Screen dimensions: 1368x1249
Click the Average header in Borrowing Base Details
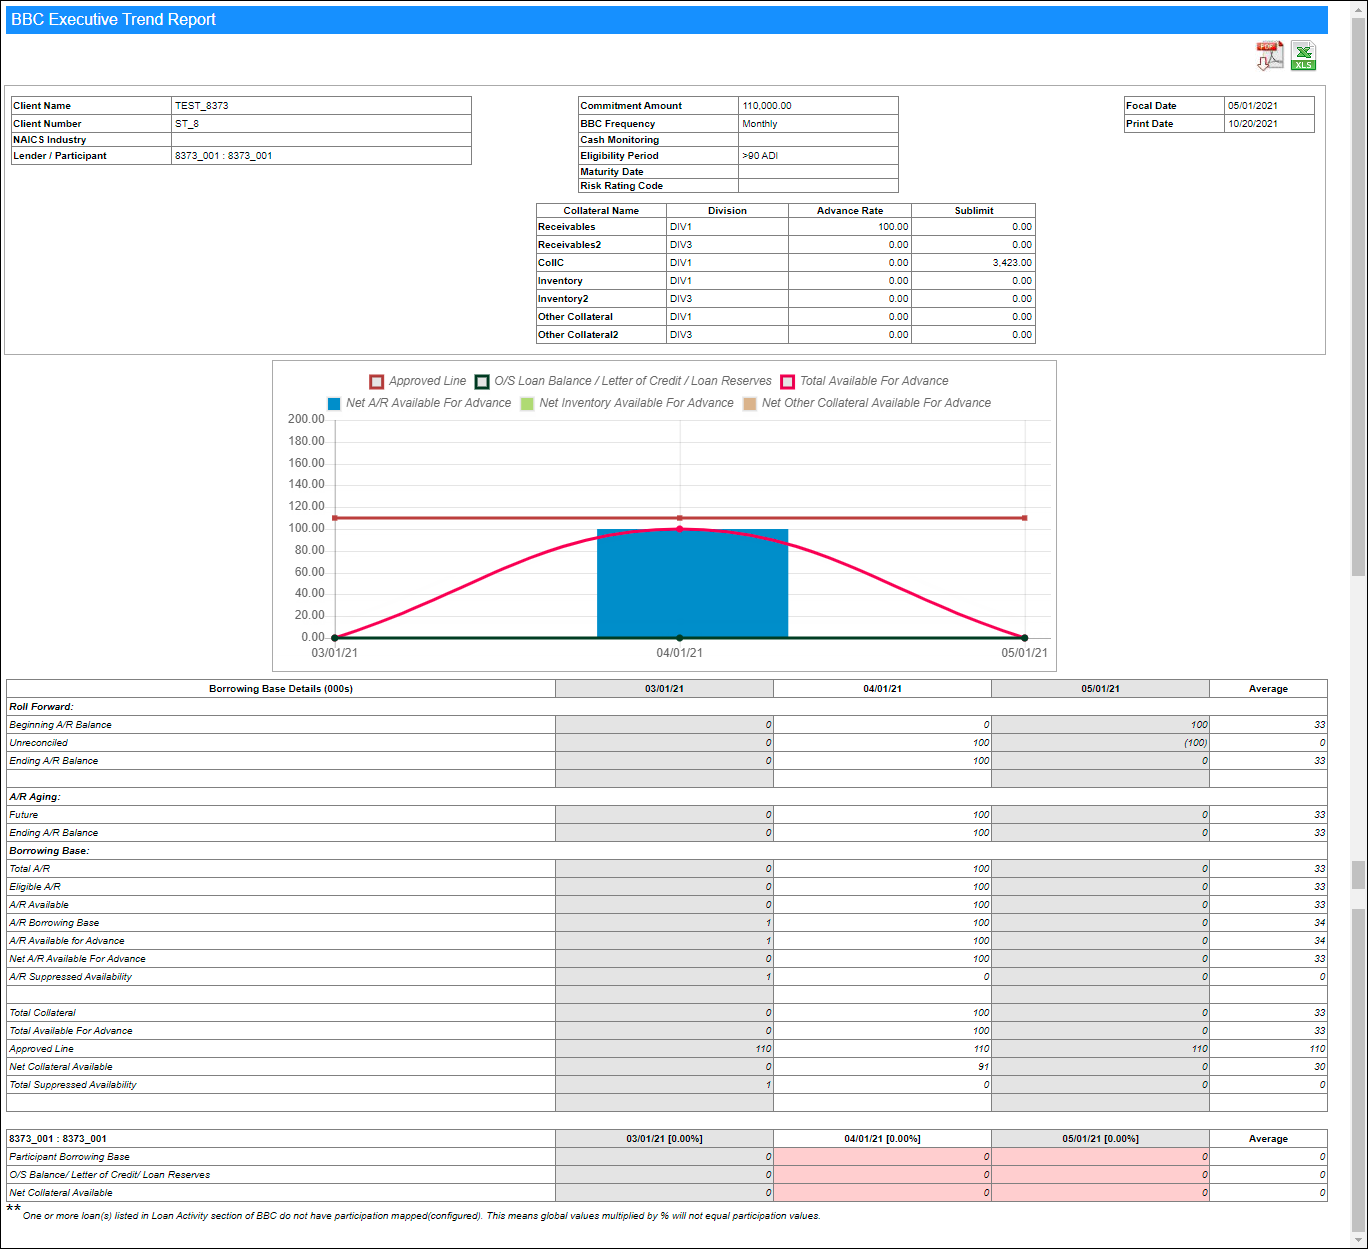[x=1267, y=689]
